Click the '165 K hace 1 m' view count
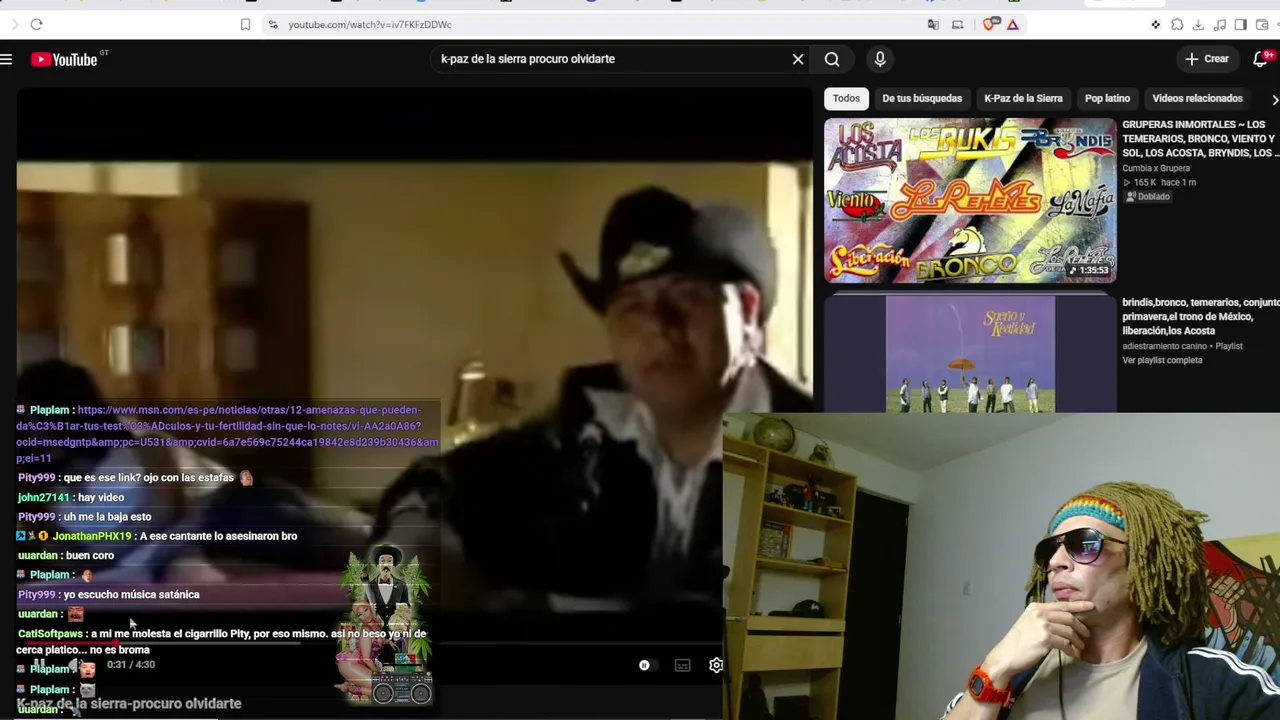 pos(1160,182)
